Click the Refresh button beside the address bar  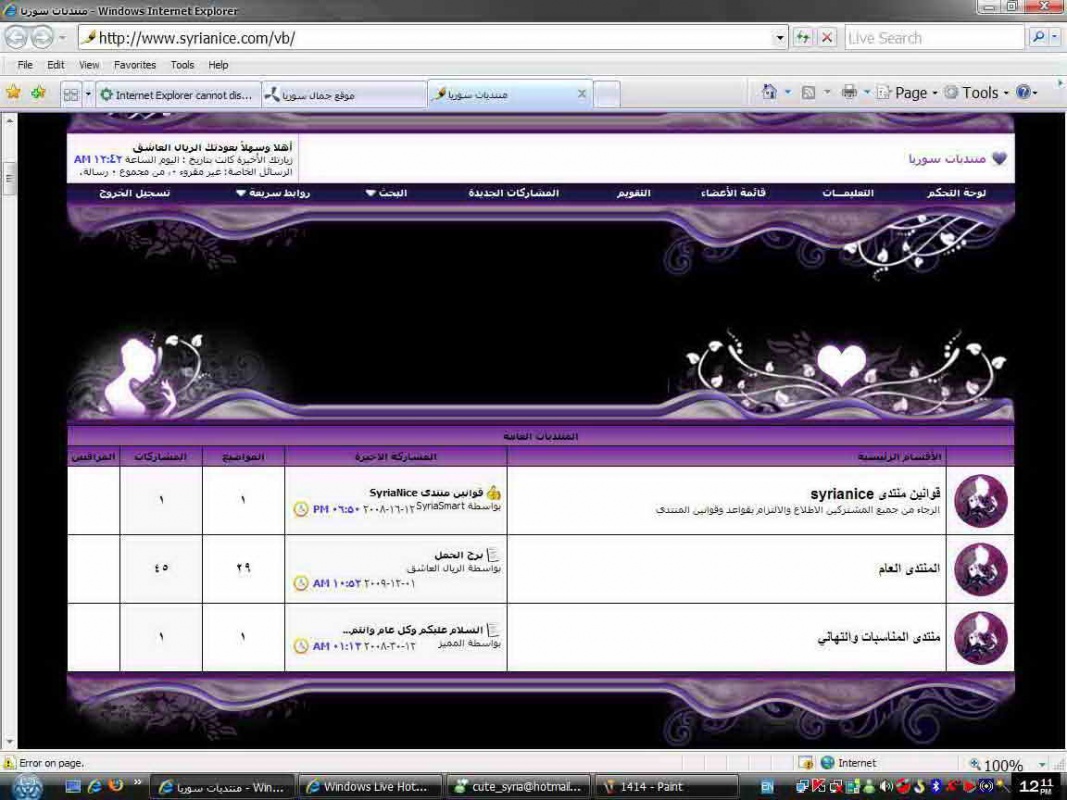803,38
